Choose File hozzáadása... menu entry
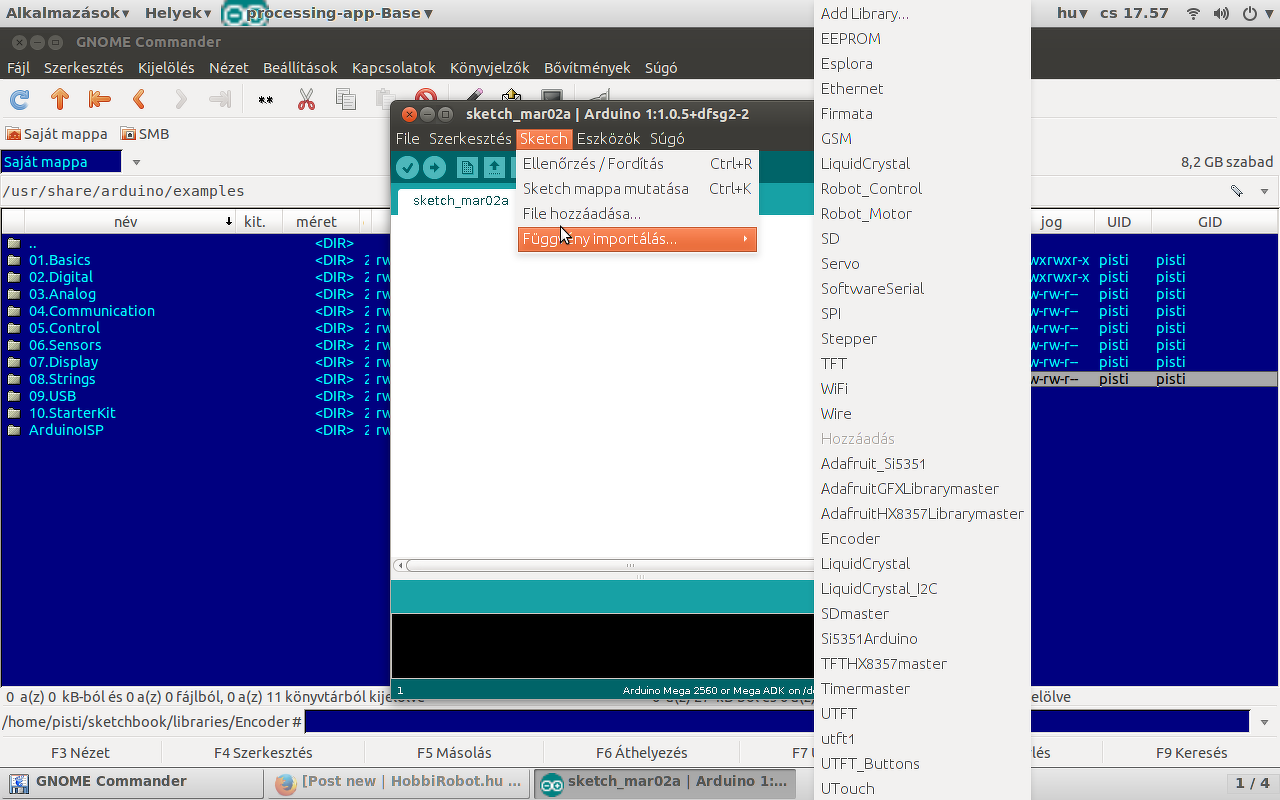 (x=637, y=214)
